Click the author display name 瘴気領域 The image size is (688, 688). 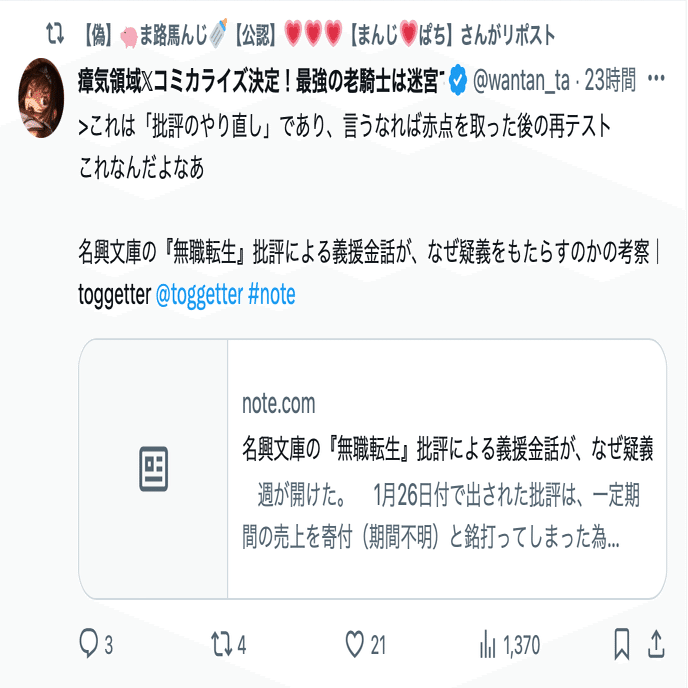tap(261, 81)
